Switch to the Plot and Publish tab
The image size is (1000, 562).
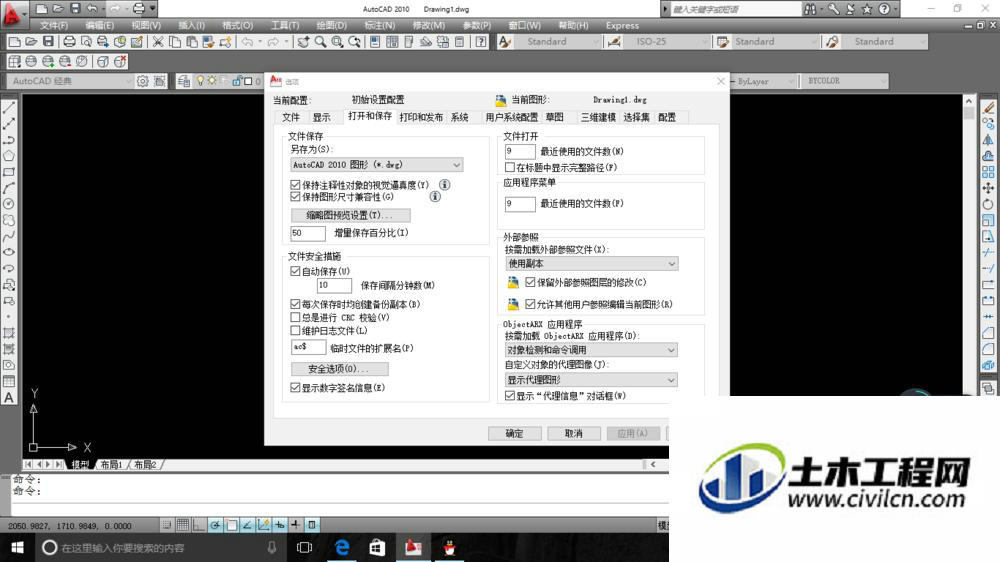coord(421,117)
